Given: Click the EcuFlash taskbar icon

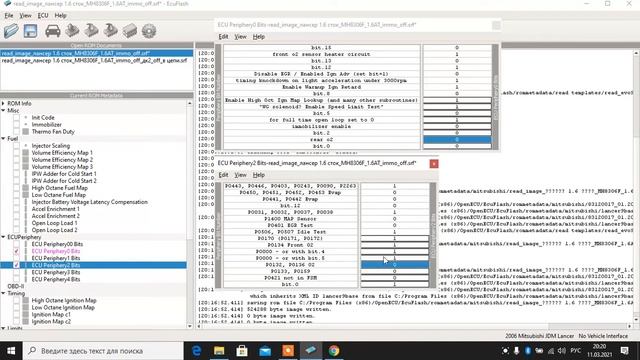Looking at the screenshot, I should [311, 351].
